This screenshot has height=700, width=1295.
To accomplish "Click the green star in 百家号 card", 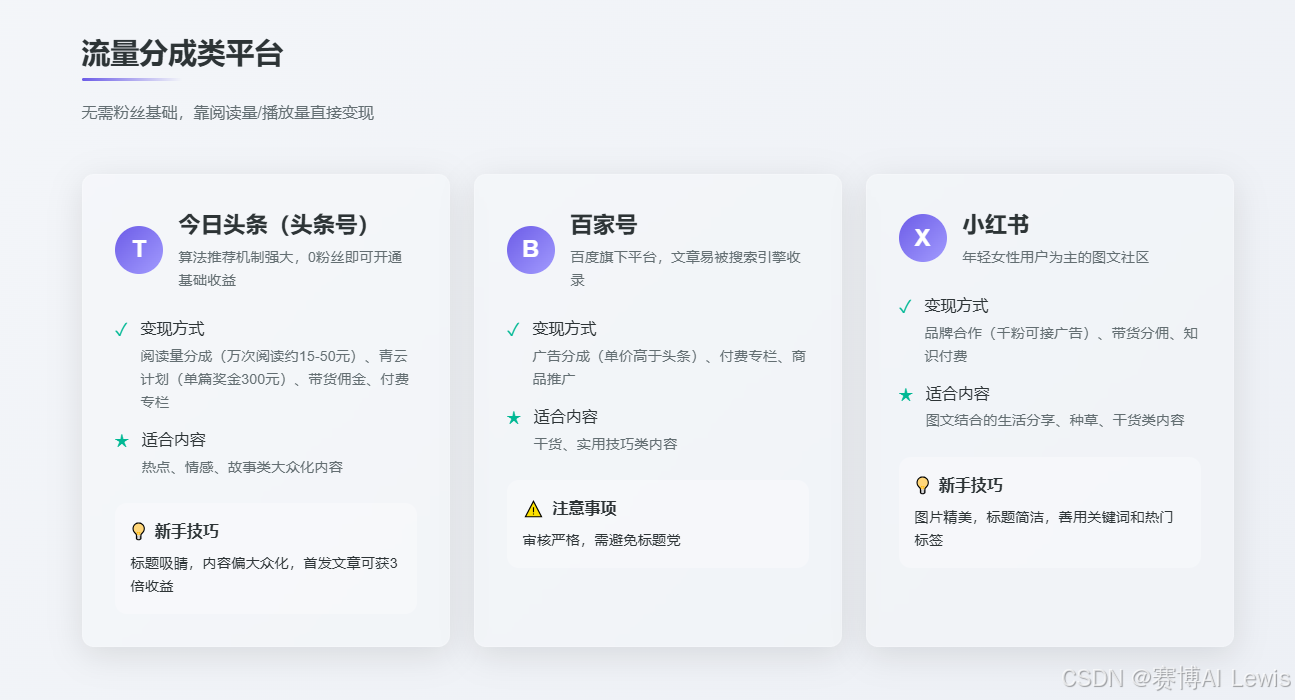I will 514,417.
